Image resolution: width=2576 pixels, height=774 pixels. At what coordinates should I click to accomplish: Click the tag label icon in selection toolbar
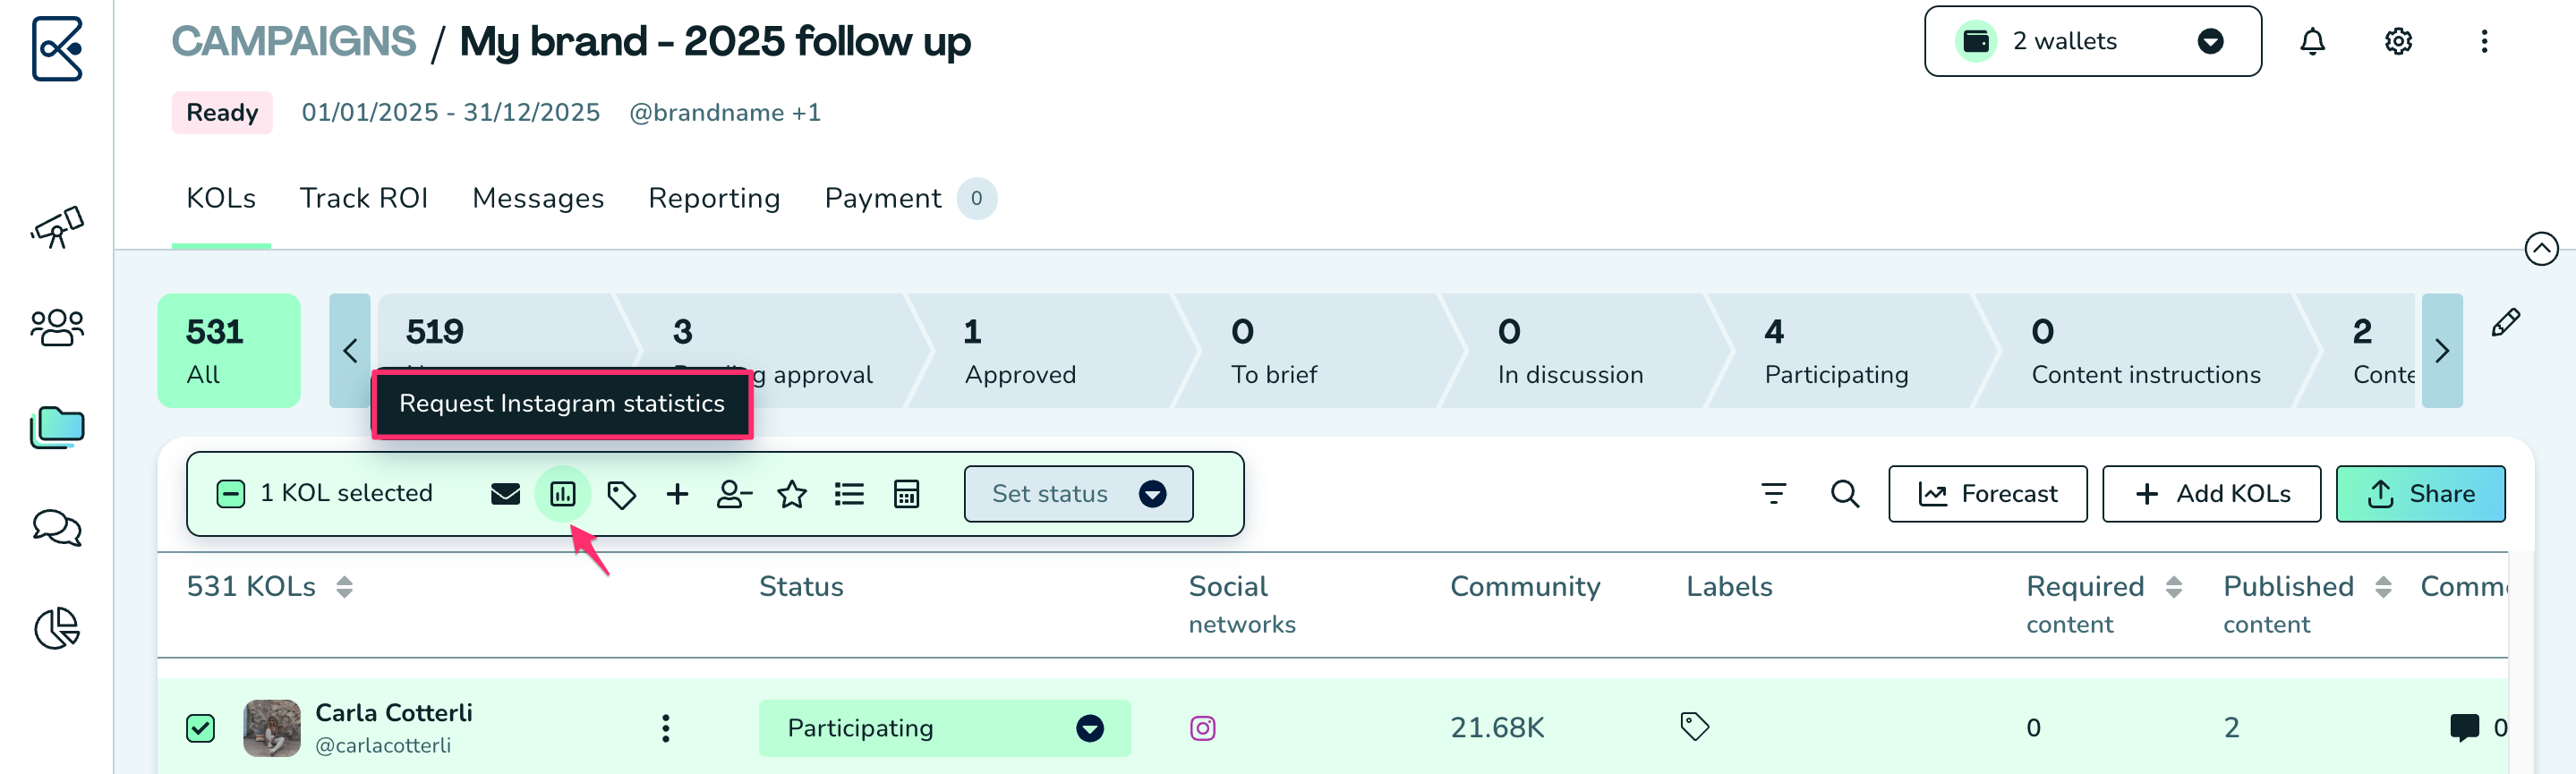point(621,494)
